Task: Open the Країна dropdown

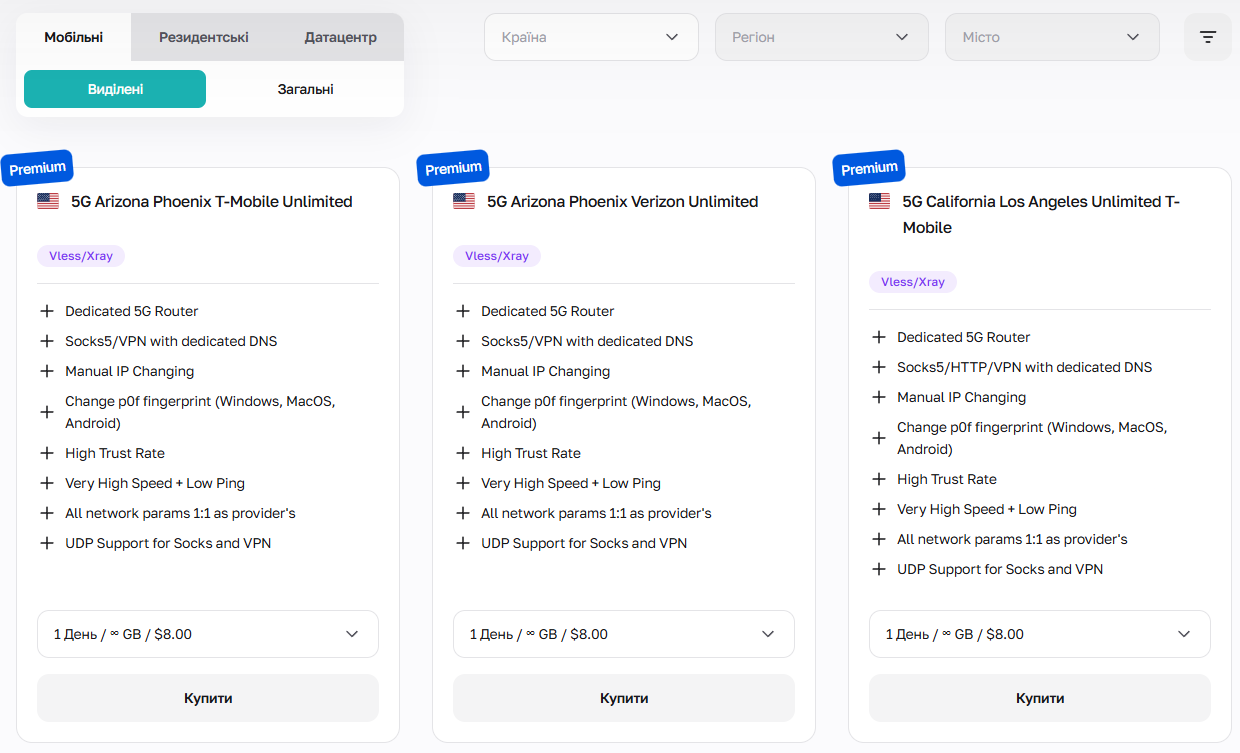Action: (591, 37)
